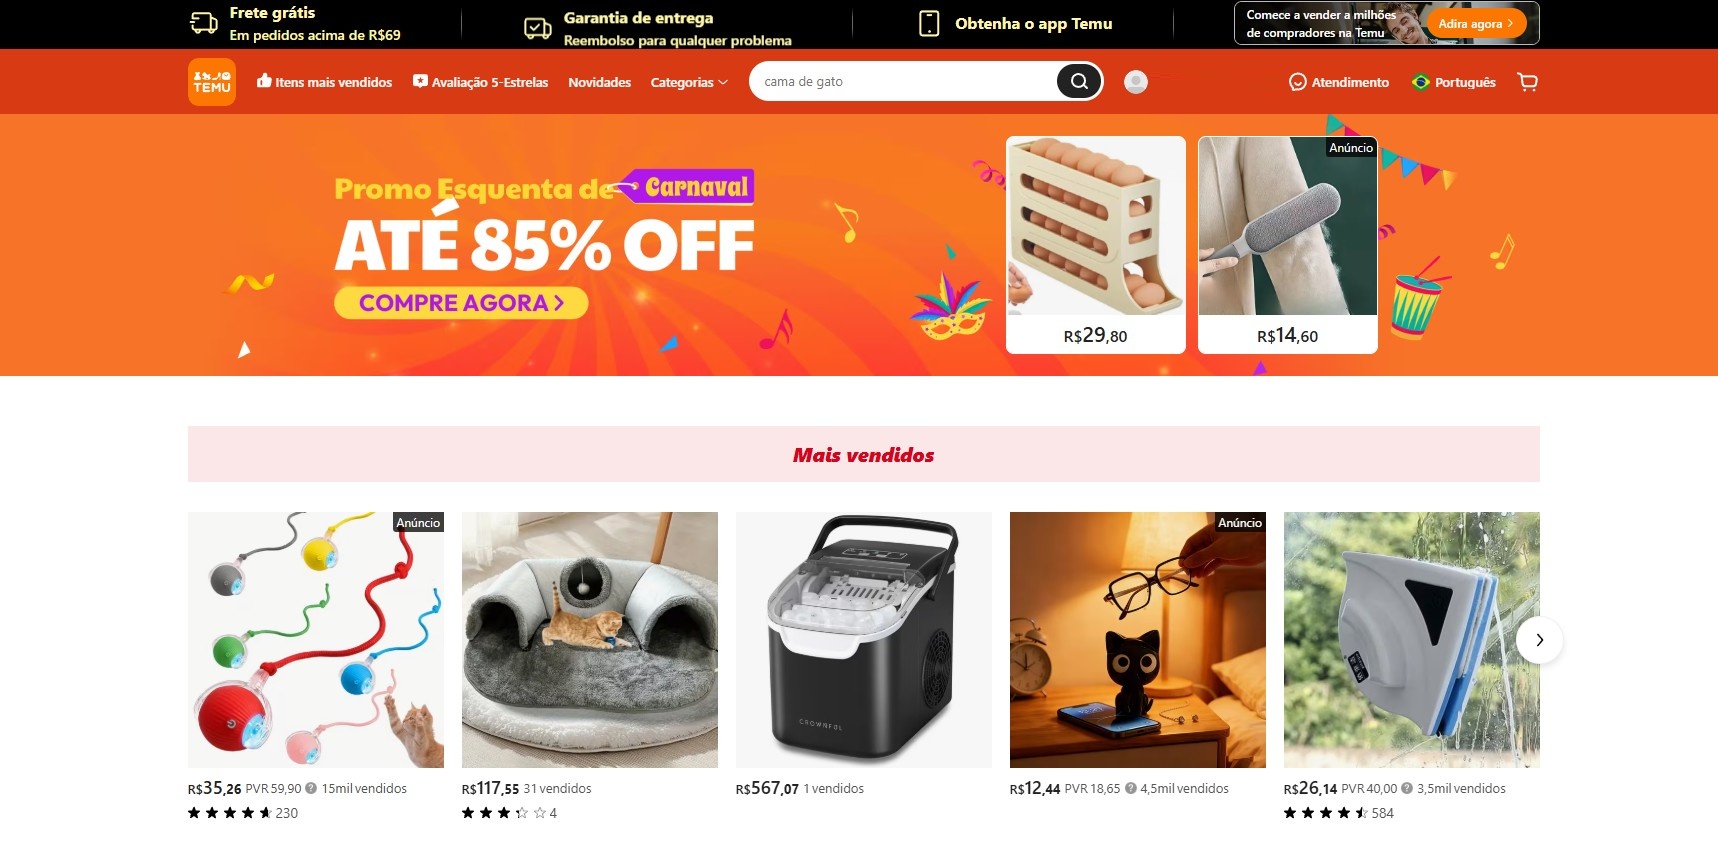Click the Garantia de entrega icon
1718x849 pixels.
(538, 28)
